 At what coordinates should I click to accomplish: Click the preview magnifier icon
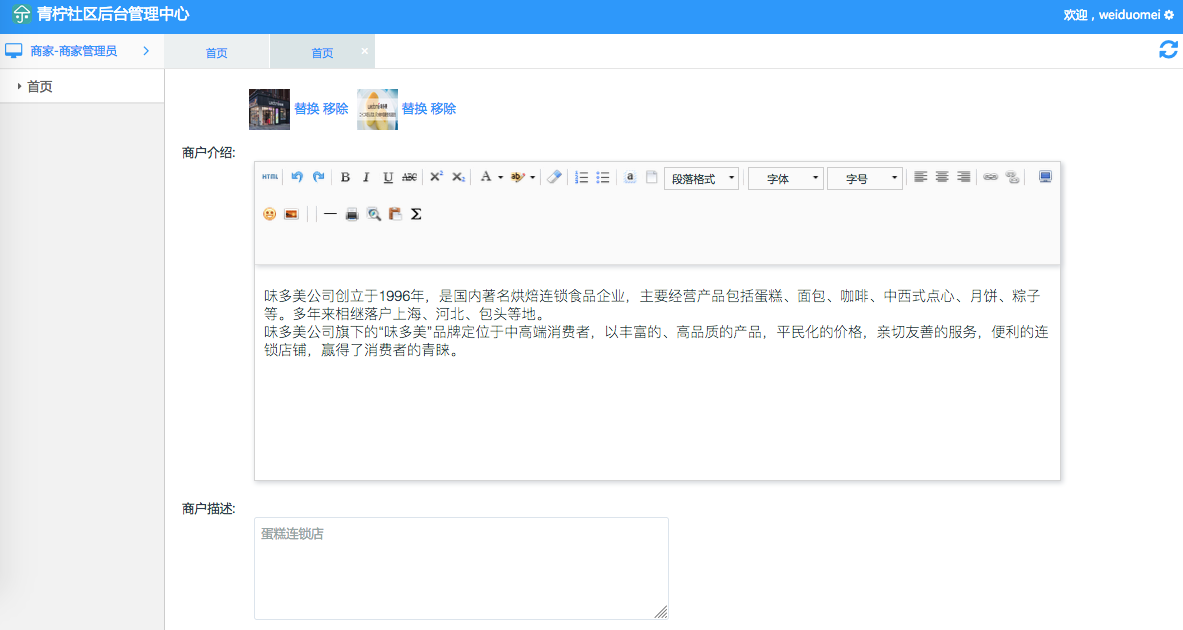373,214
